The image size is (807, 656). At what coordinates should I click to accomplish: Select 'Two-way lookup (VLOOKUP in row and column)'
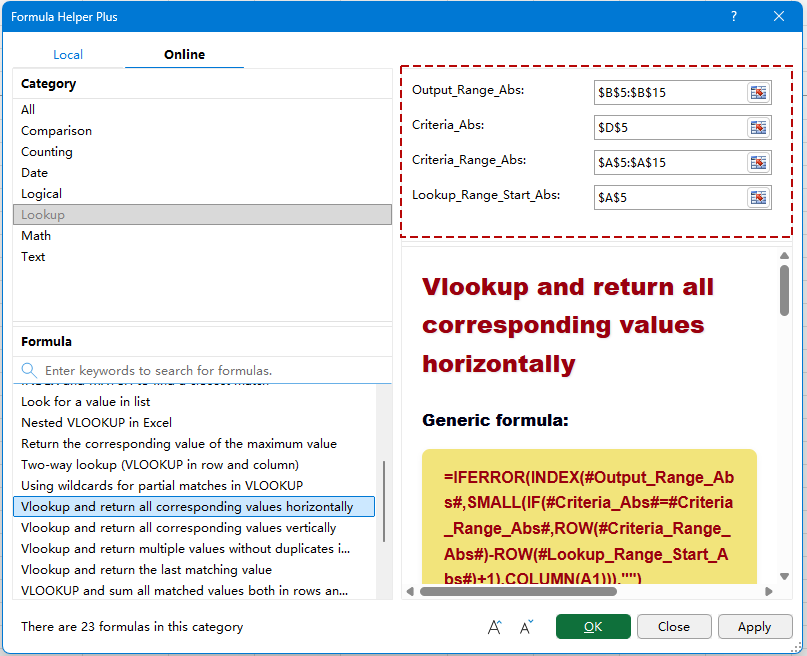point(194,465)
